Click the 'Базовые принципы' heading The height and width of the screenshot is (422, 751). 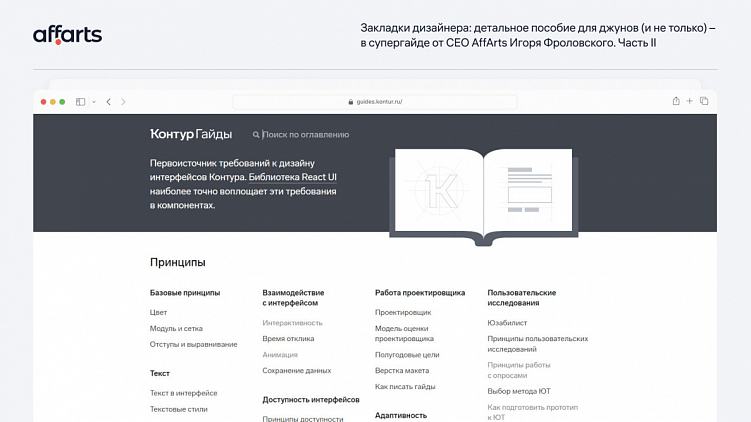(185, 293)
